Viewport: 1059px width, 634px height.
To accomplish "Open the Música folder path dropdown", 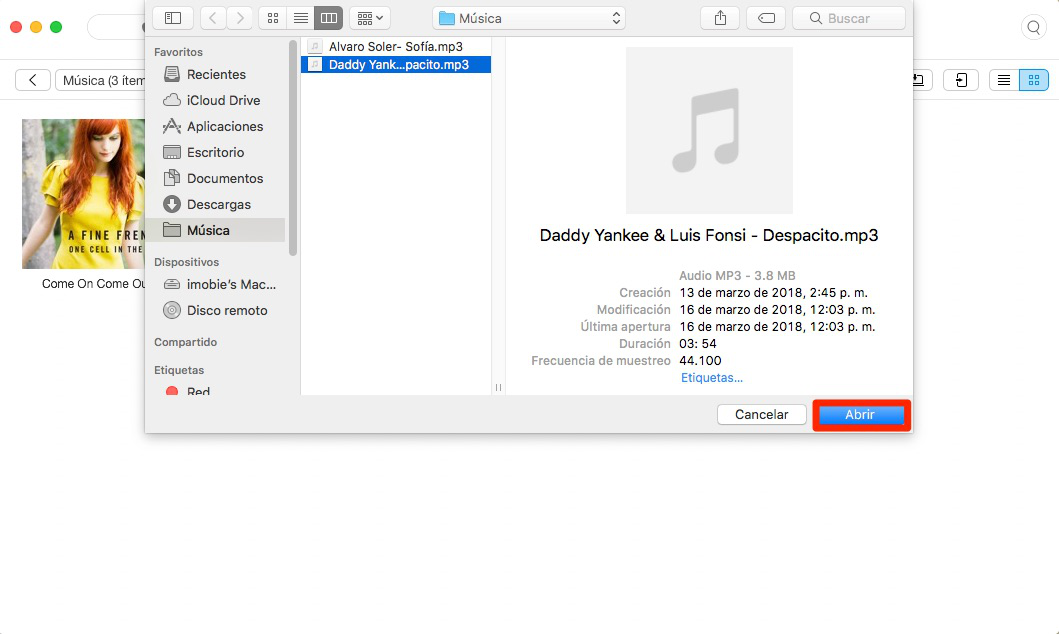I will (x=529, y=18).
